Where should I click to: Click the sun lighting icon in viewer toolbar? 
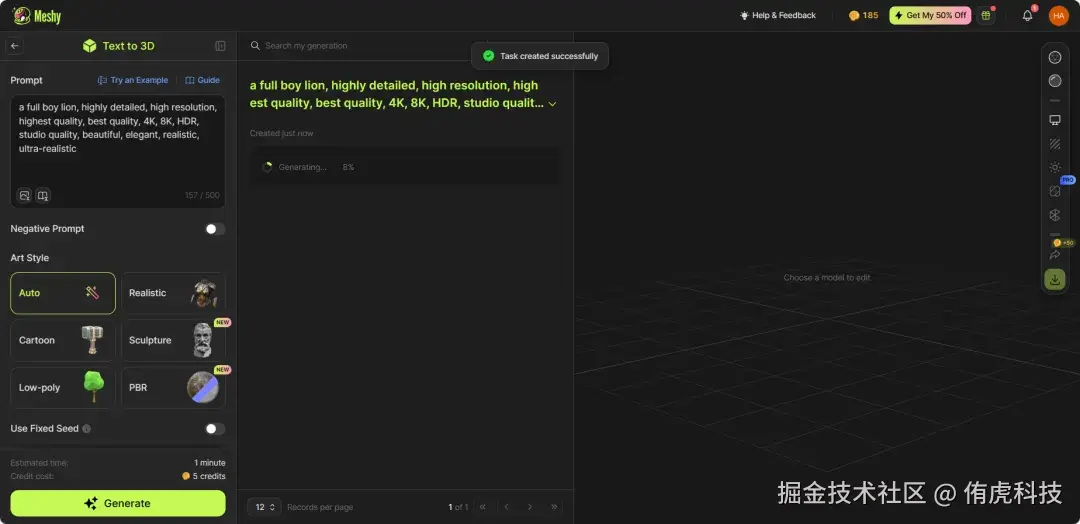click(x=1055, y=167)
